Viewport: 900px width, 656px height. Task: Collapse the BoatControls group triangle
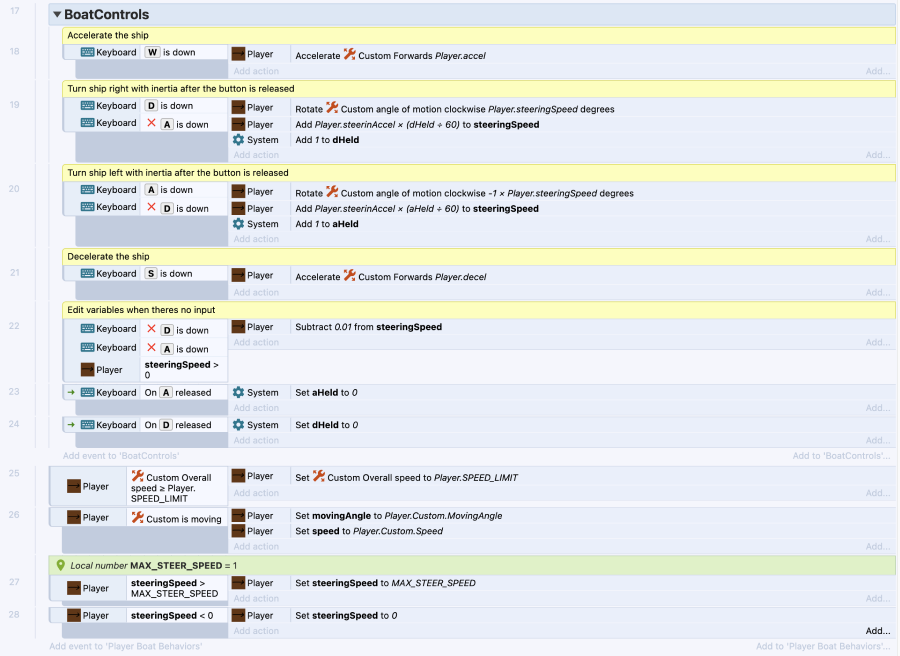[57, 15]
